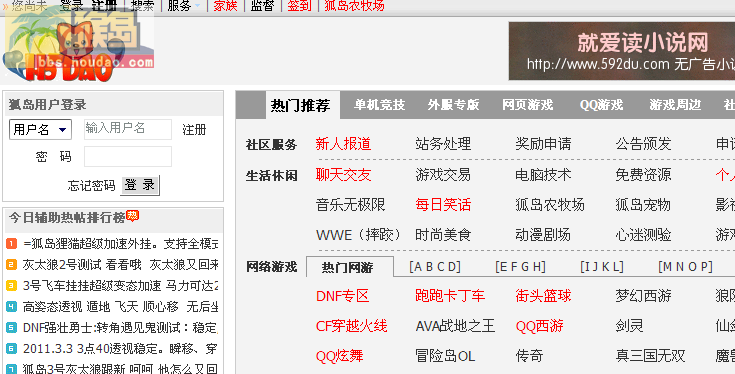The image size is (735, 374).
Task: Open the 时尚美食 forum link
Action: 443,235
